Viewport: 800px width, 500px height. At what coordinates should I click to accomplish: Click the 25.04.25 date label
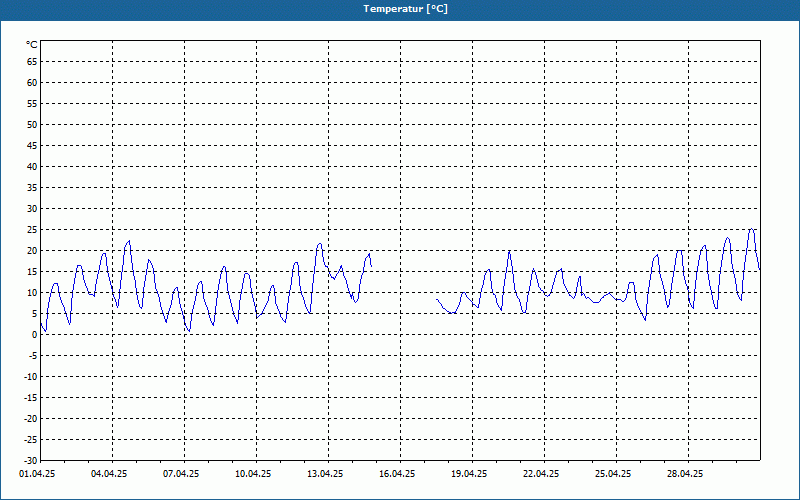(x=613, y=474)
